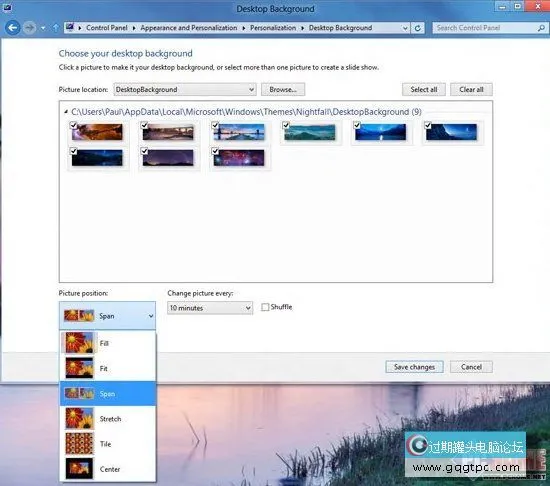The image size is (550, 486).
Task: Select the orange canyon wallpaper thumbnail
Action: [x=98, y=132]
